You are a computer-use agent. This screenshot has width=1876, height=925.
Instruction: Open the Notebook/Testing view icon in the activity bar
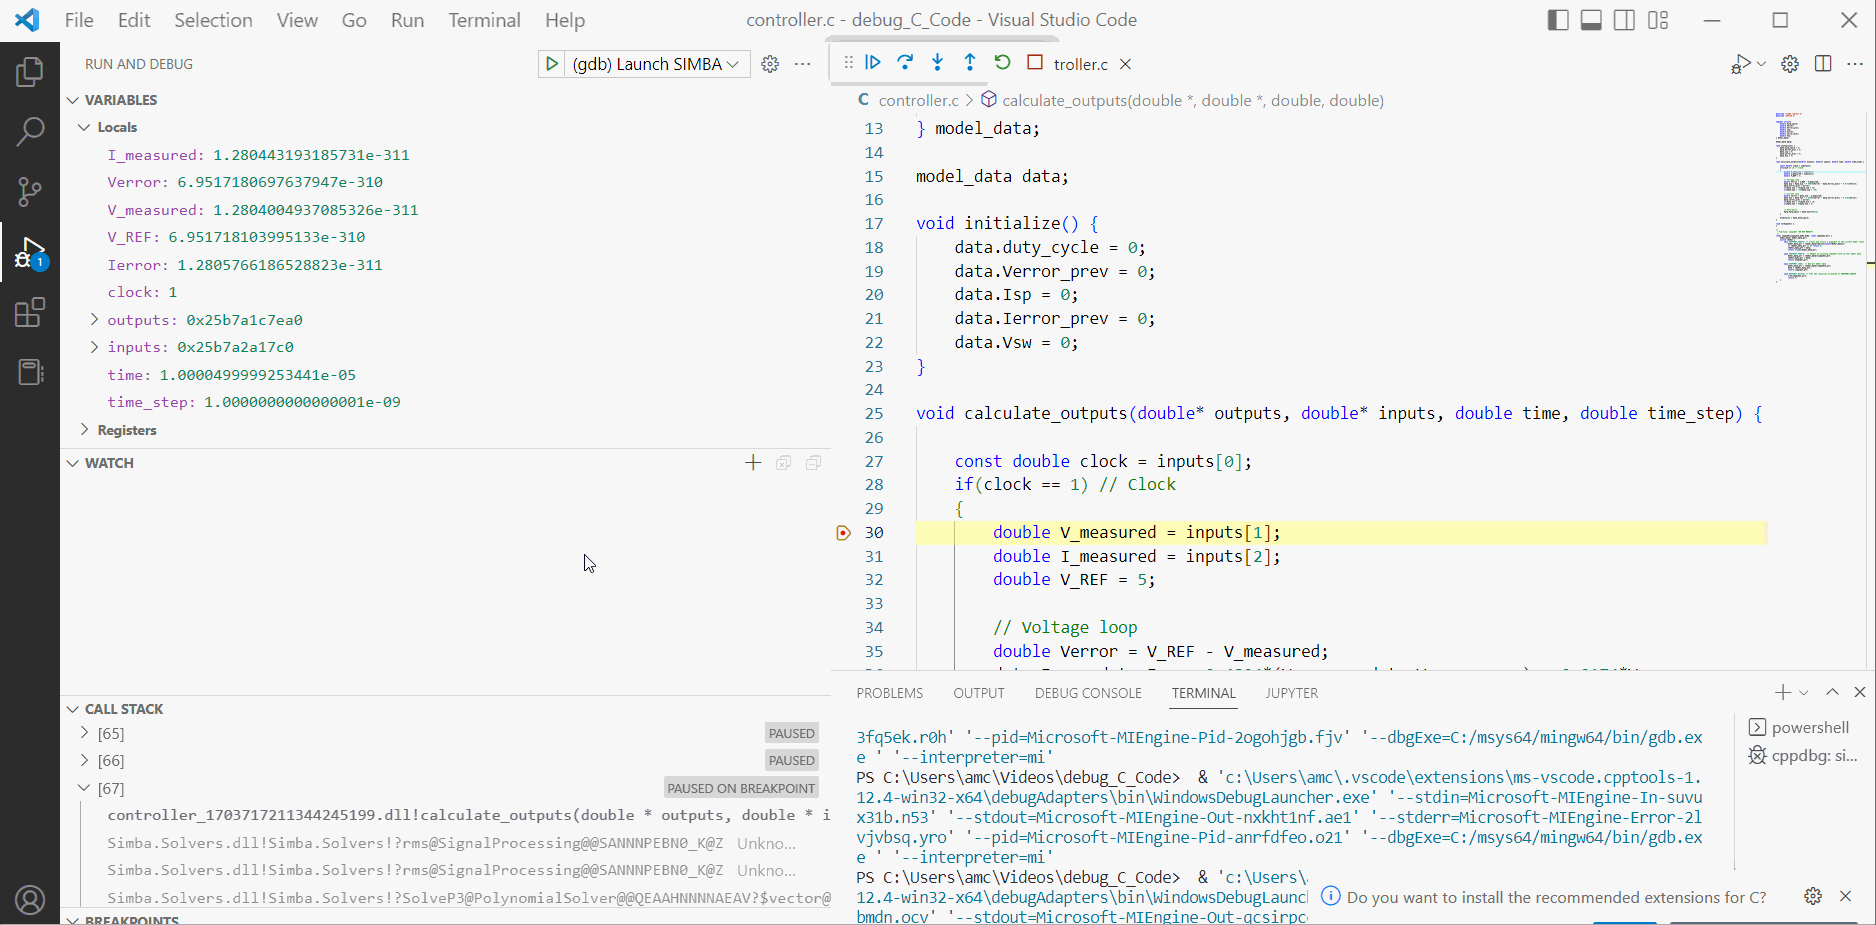point(30,372)
